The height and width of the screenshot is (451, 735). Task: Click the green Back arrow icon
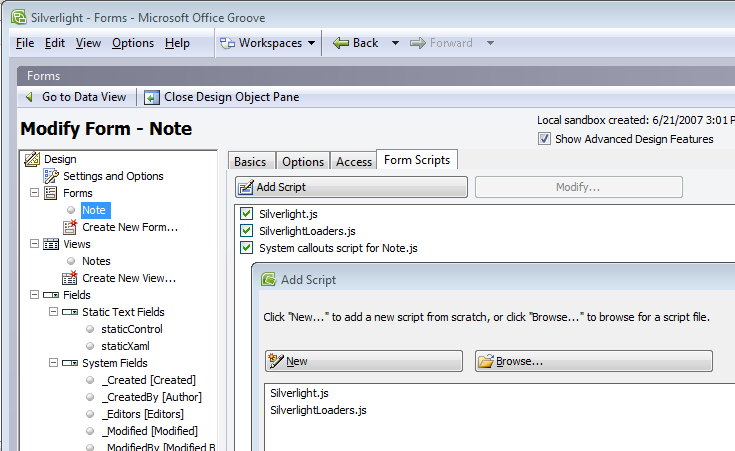pyautogui.click(x=341, y=43)
